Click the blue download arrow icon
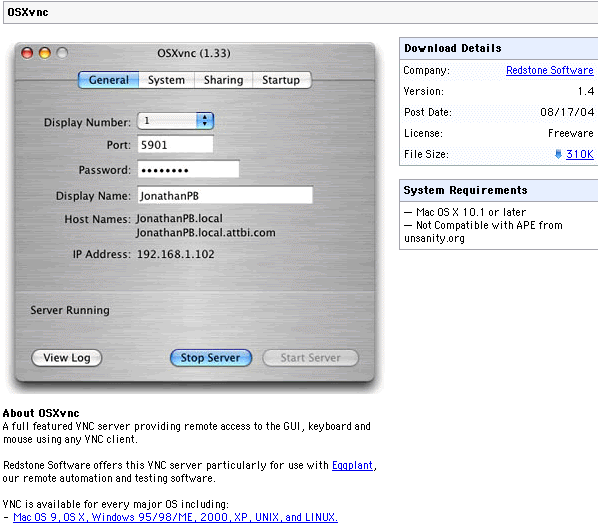 point(558,154)
